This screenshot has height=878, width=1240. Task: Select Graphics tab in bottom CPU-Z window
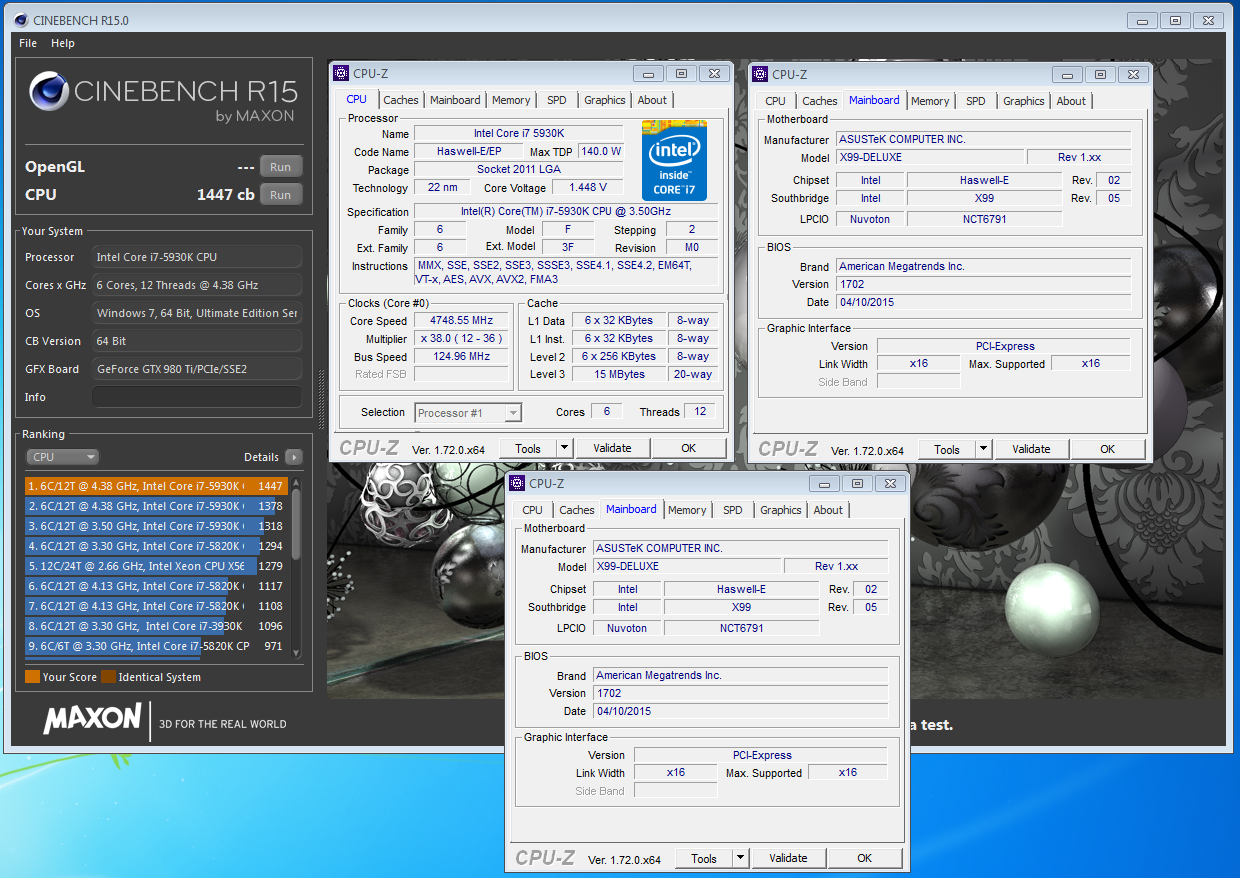tap(781, 510)
